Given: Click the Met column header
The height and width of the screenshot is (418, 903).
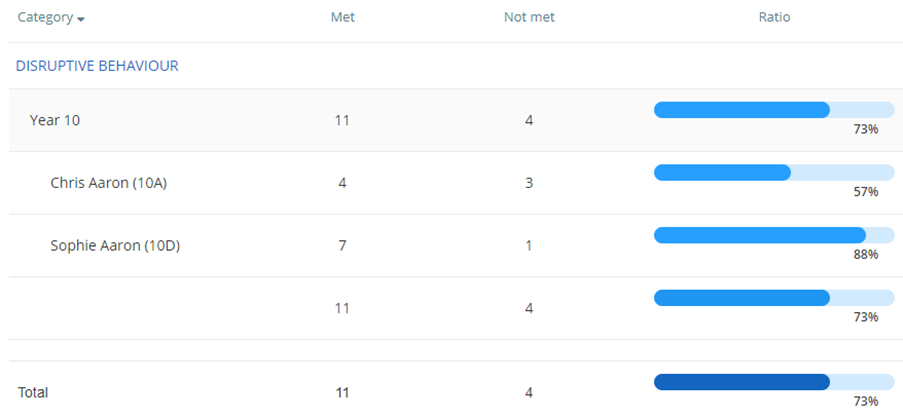Looking at the screenshot, I should pyautogui.click(x=343, y=17).
